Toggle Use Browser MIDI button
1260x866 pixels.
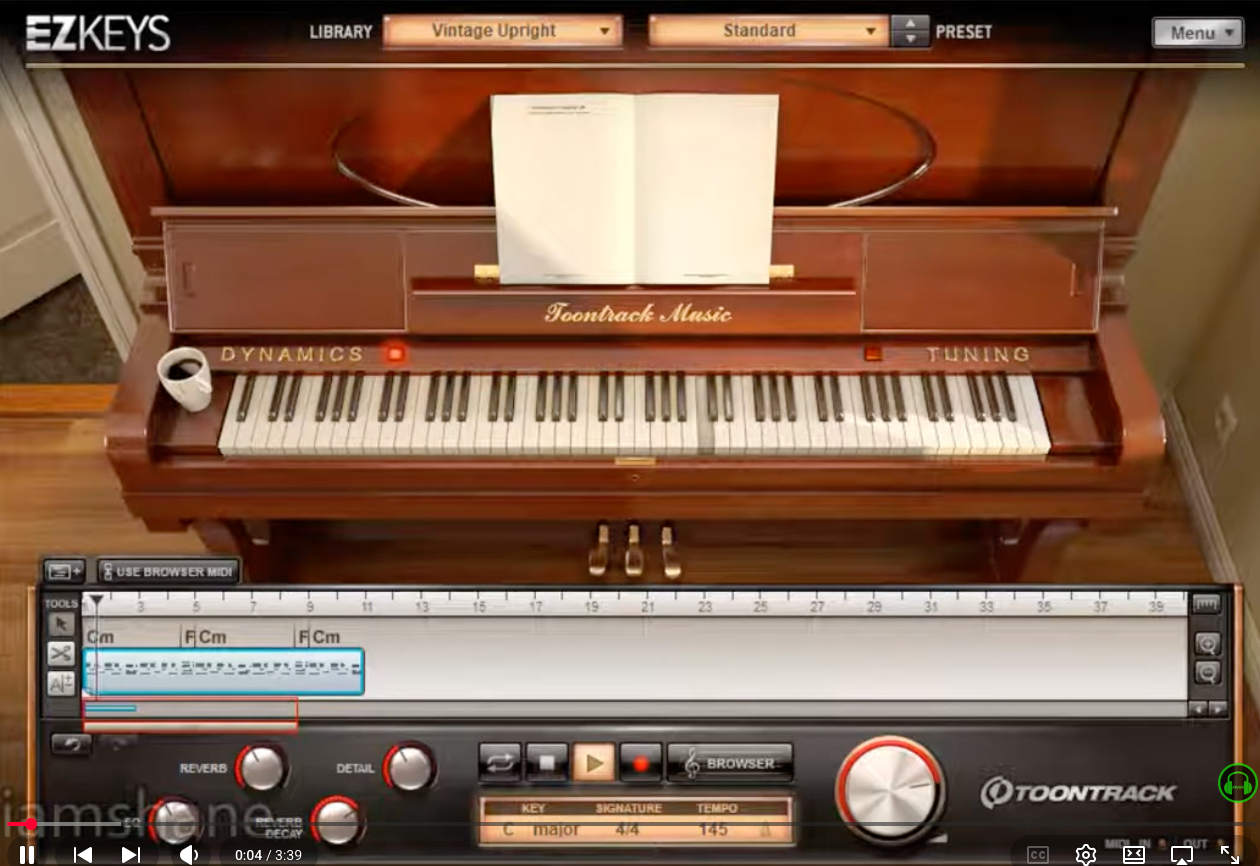tap(168, 572)
